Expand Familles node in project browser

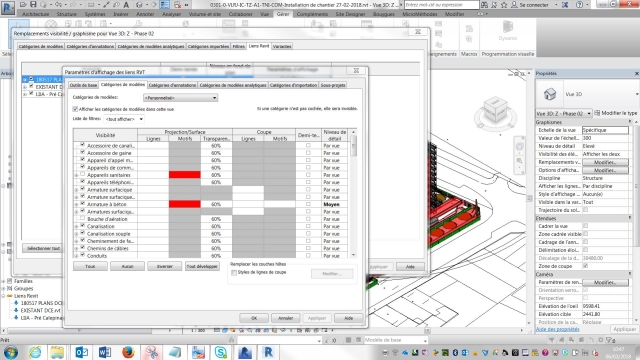(x=4, y=281)
